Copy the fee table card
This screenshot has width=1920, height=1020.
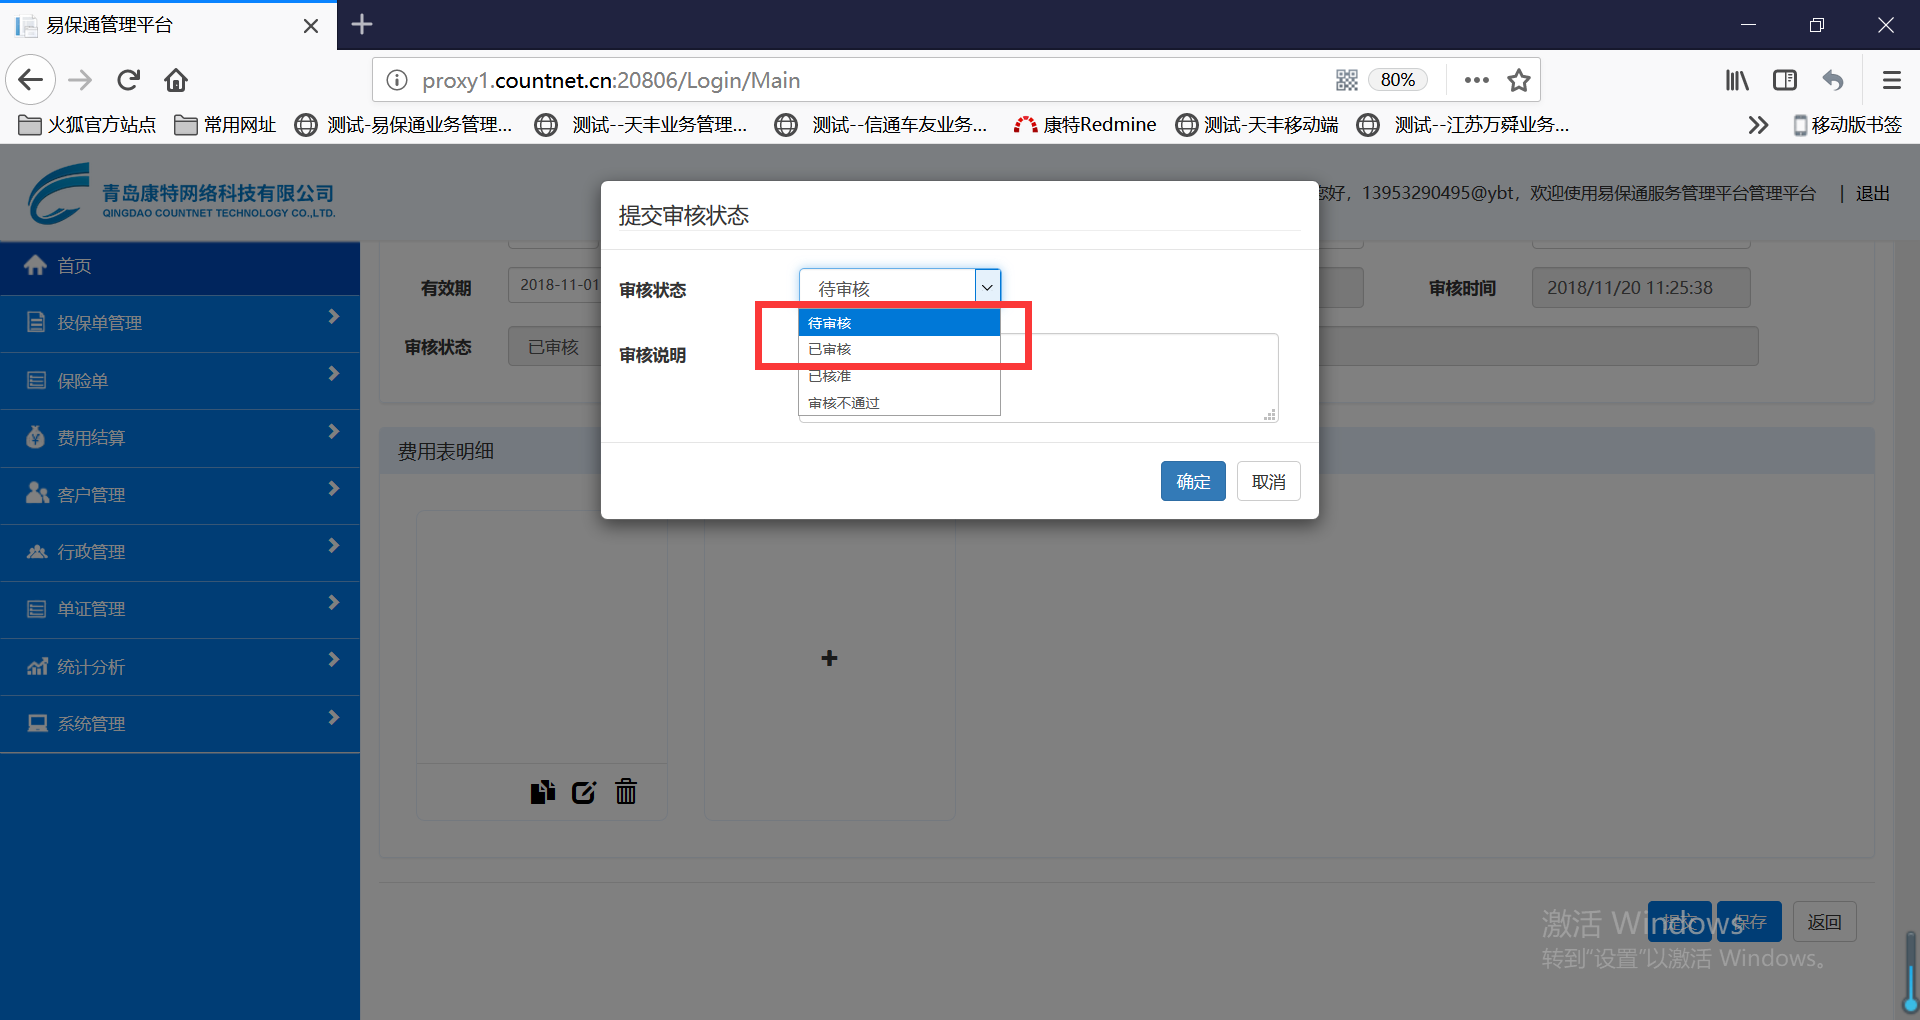[542, 792]
